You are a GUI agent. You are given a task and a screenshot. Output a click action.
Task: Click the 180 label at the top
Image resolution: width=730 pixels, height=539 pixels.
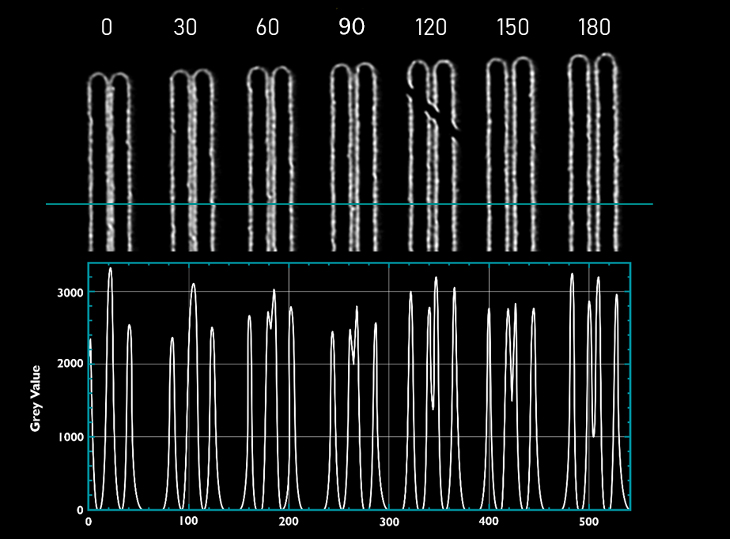(594, 28)
